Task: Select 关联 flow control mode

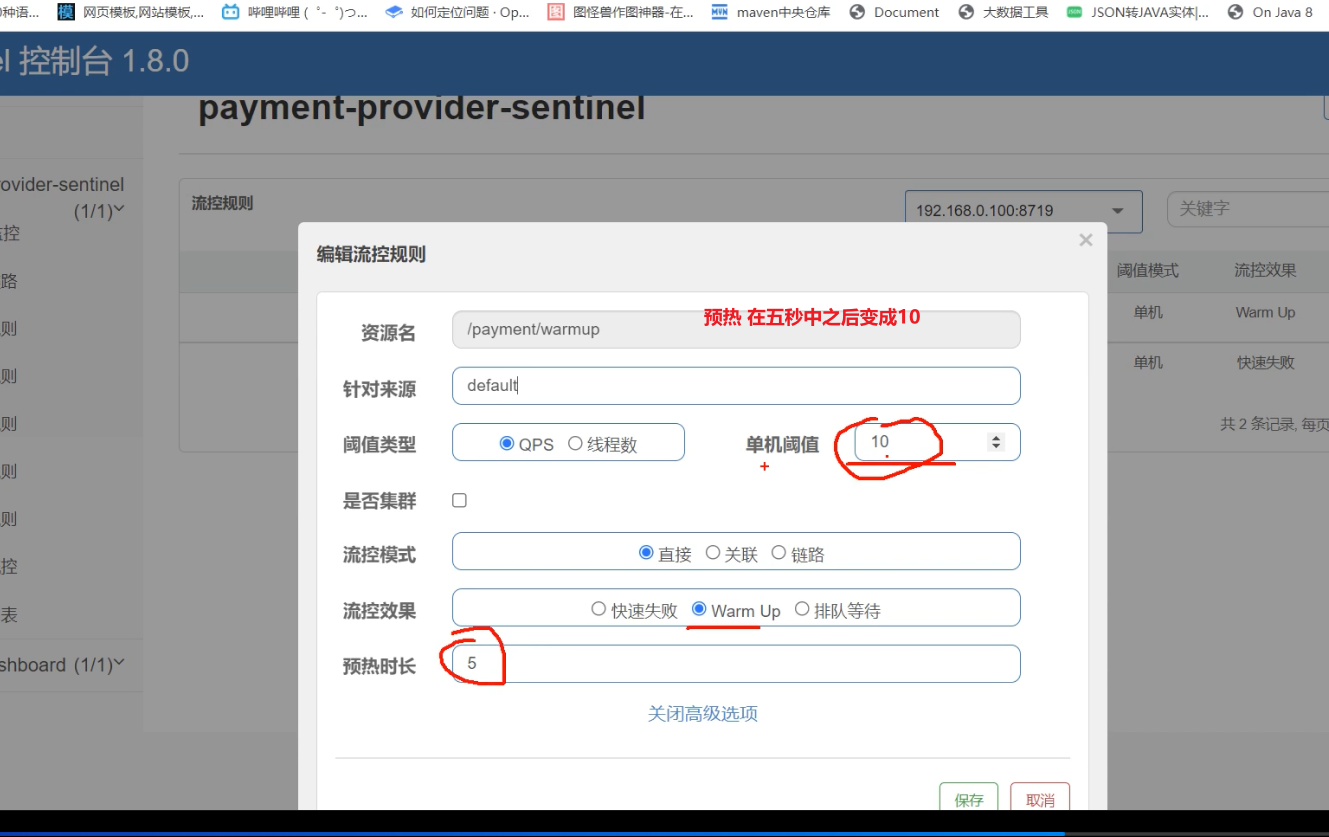Action: 713,552
